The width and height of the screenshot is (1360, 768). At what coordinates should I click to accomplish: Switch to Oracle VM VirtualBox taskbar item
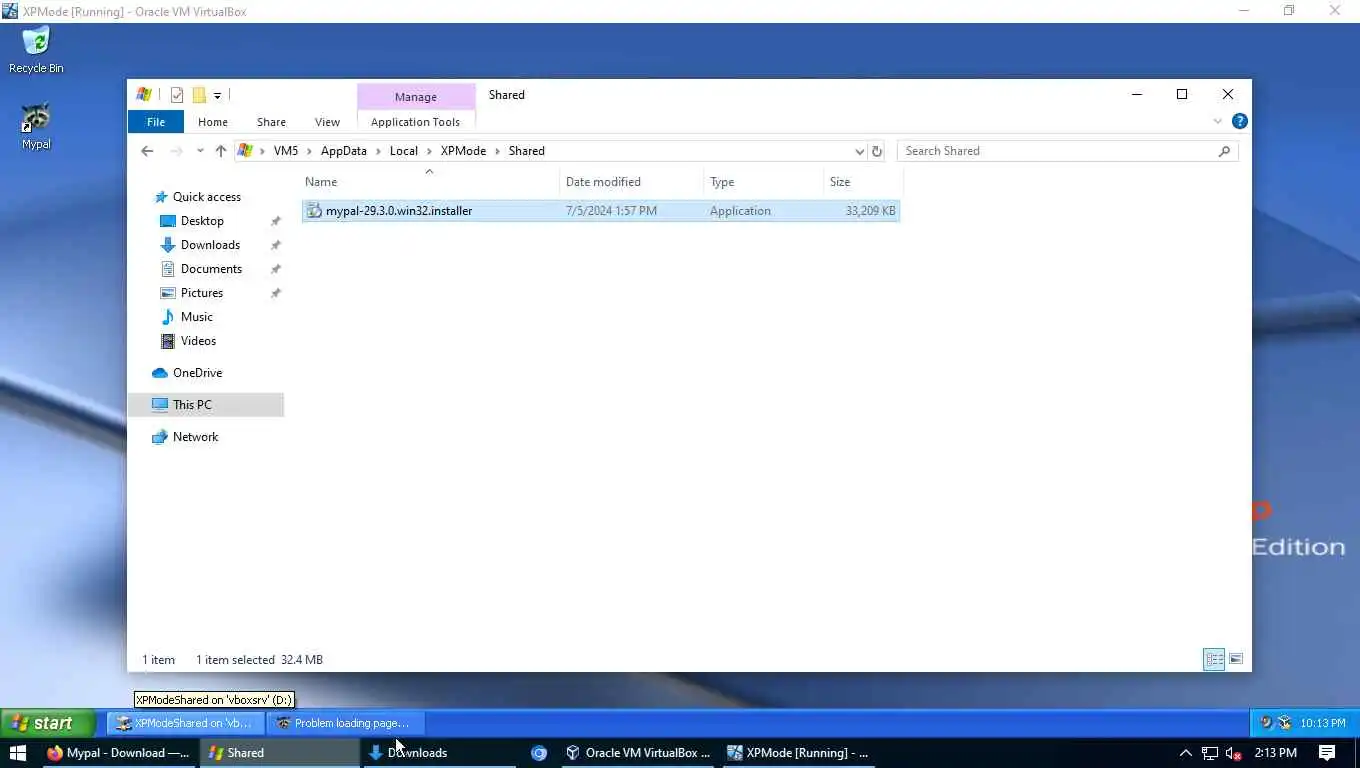(638, 753)
